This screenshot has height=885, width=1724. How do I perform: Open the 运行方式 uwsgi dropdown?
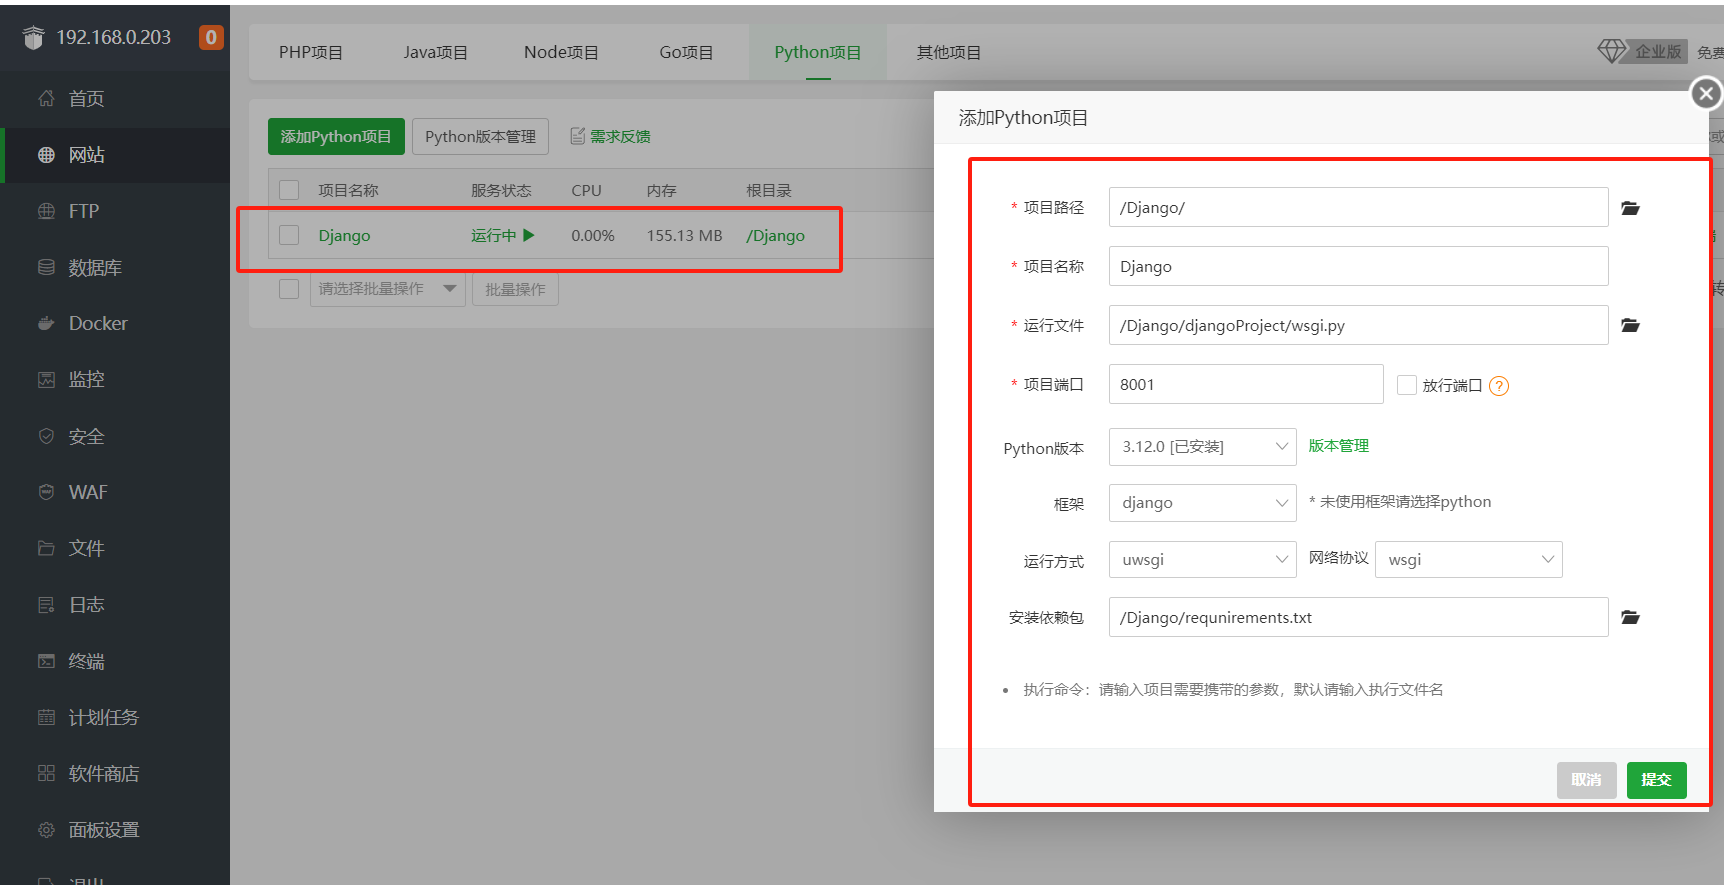(1202, 560)
